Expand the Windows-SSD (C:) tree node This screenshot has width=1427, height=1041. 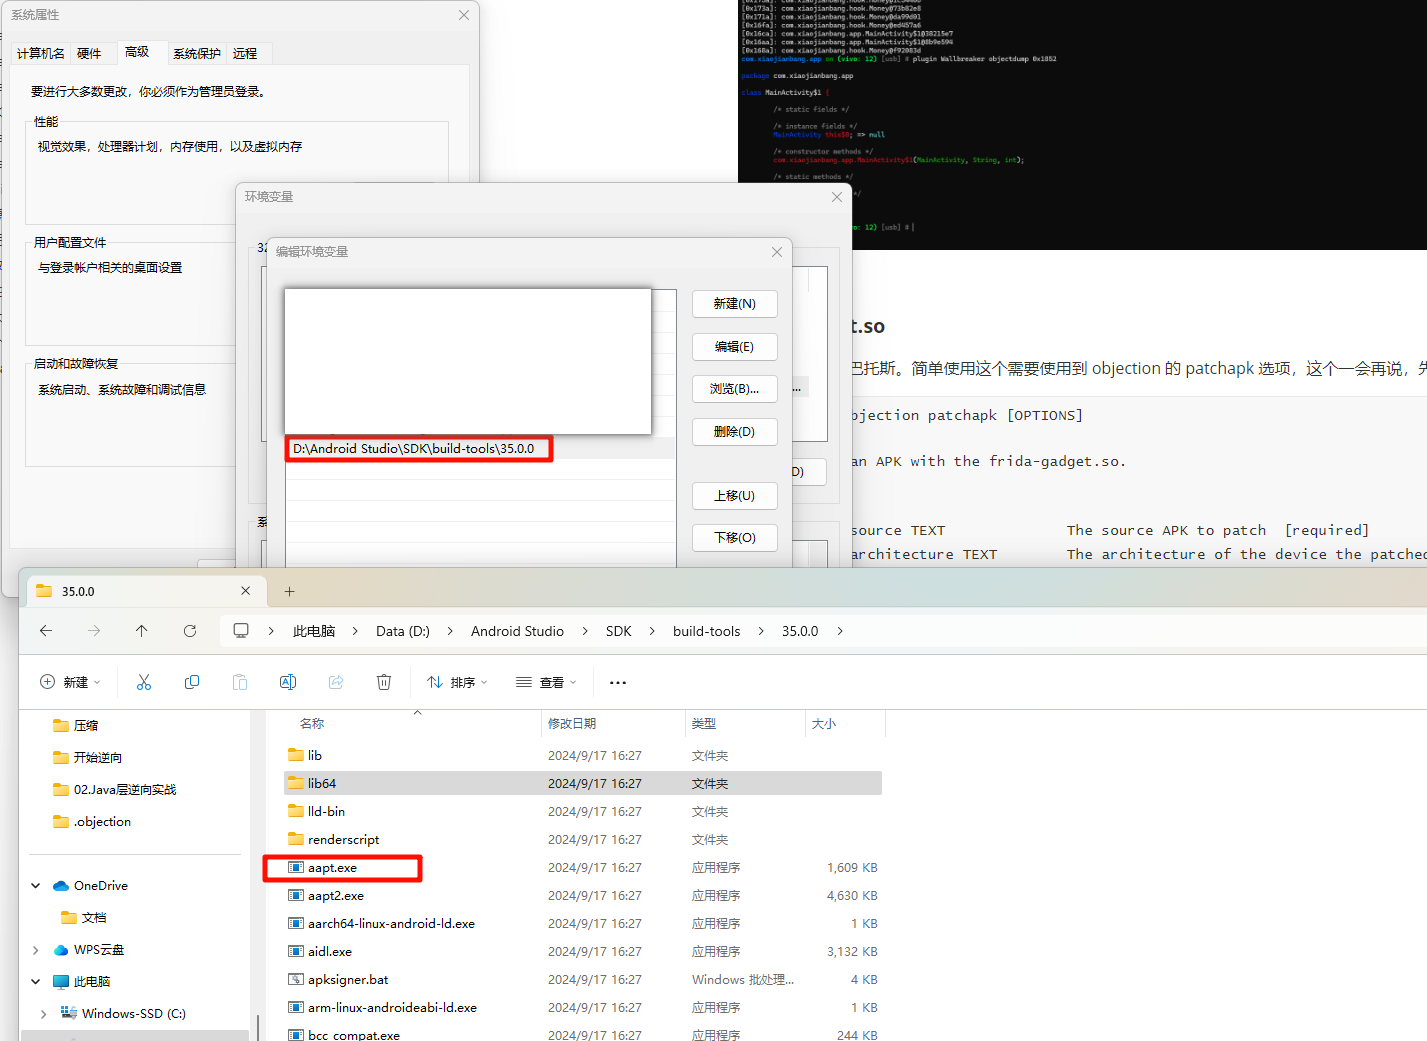tap(43, 1014)
